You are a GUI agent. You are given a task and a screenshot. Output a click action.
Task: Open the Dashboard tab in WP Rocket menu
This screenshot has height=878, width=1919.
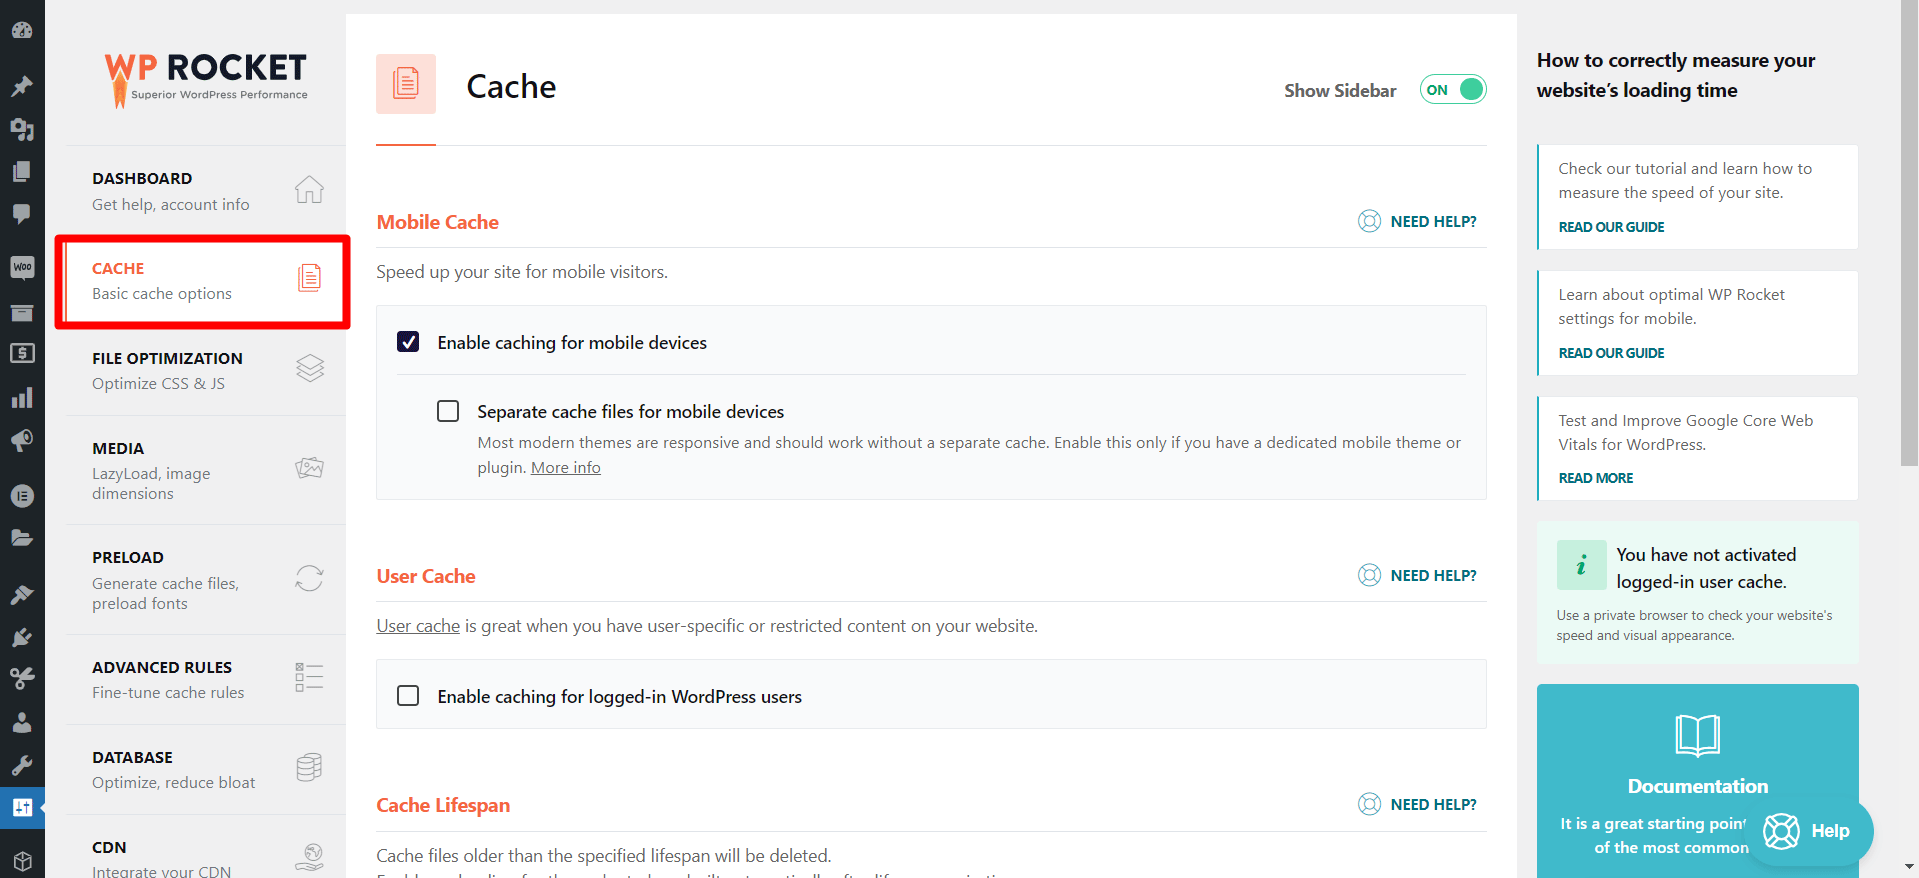pyautogui.click(x=206, y=190)
